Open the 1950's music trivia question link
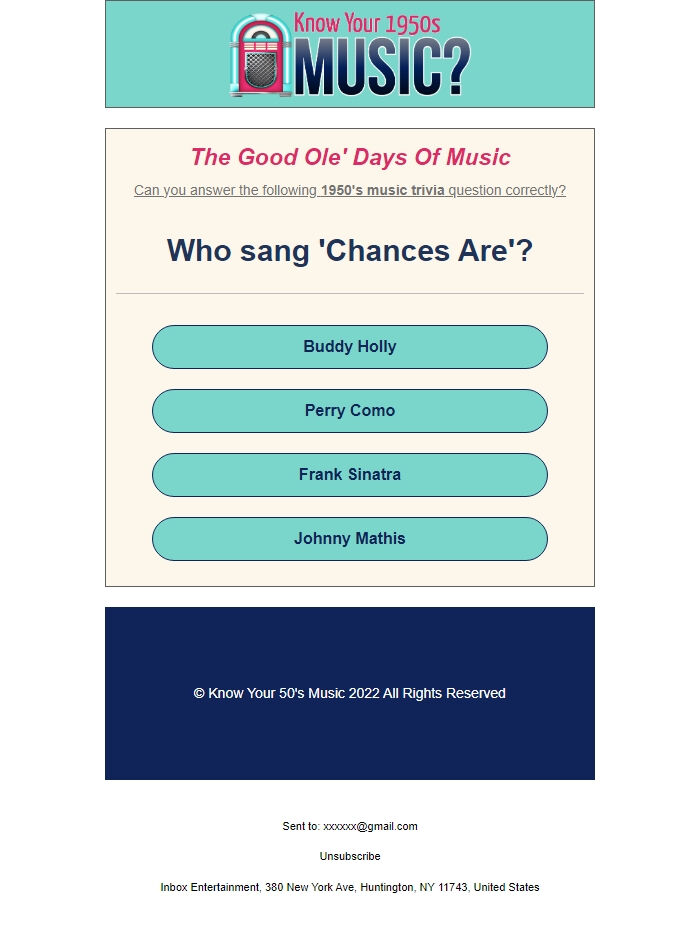This screenshot has width=700, height=934. tap(350, 190)
